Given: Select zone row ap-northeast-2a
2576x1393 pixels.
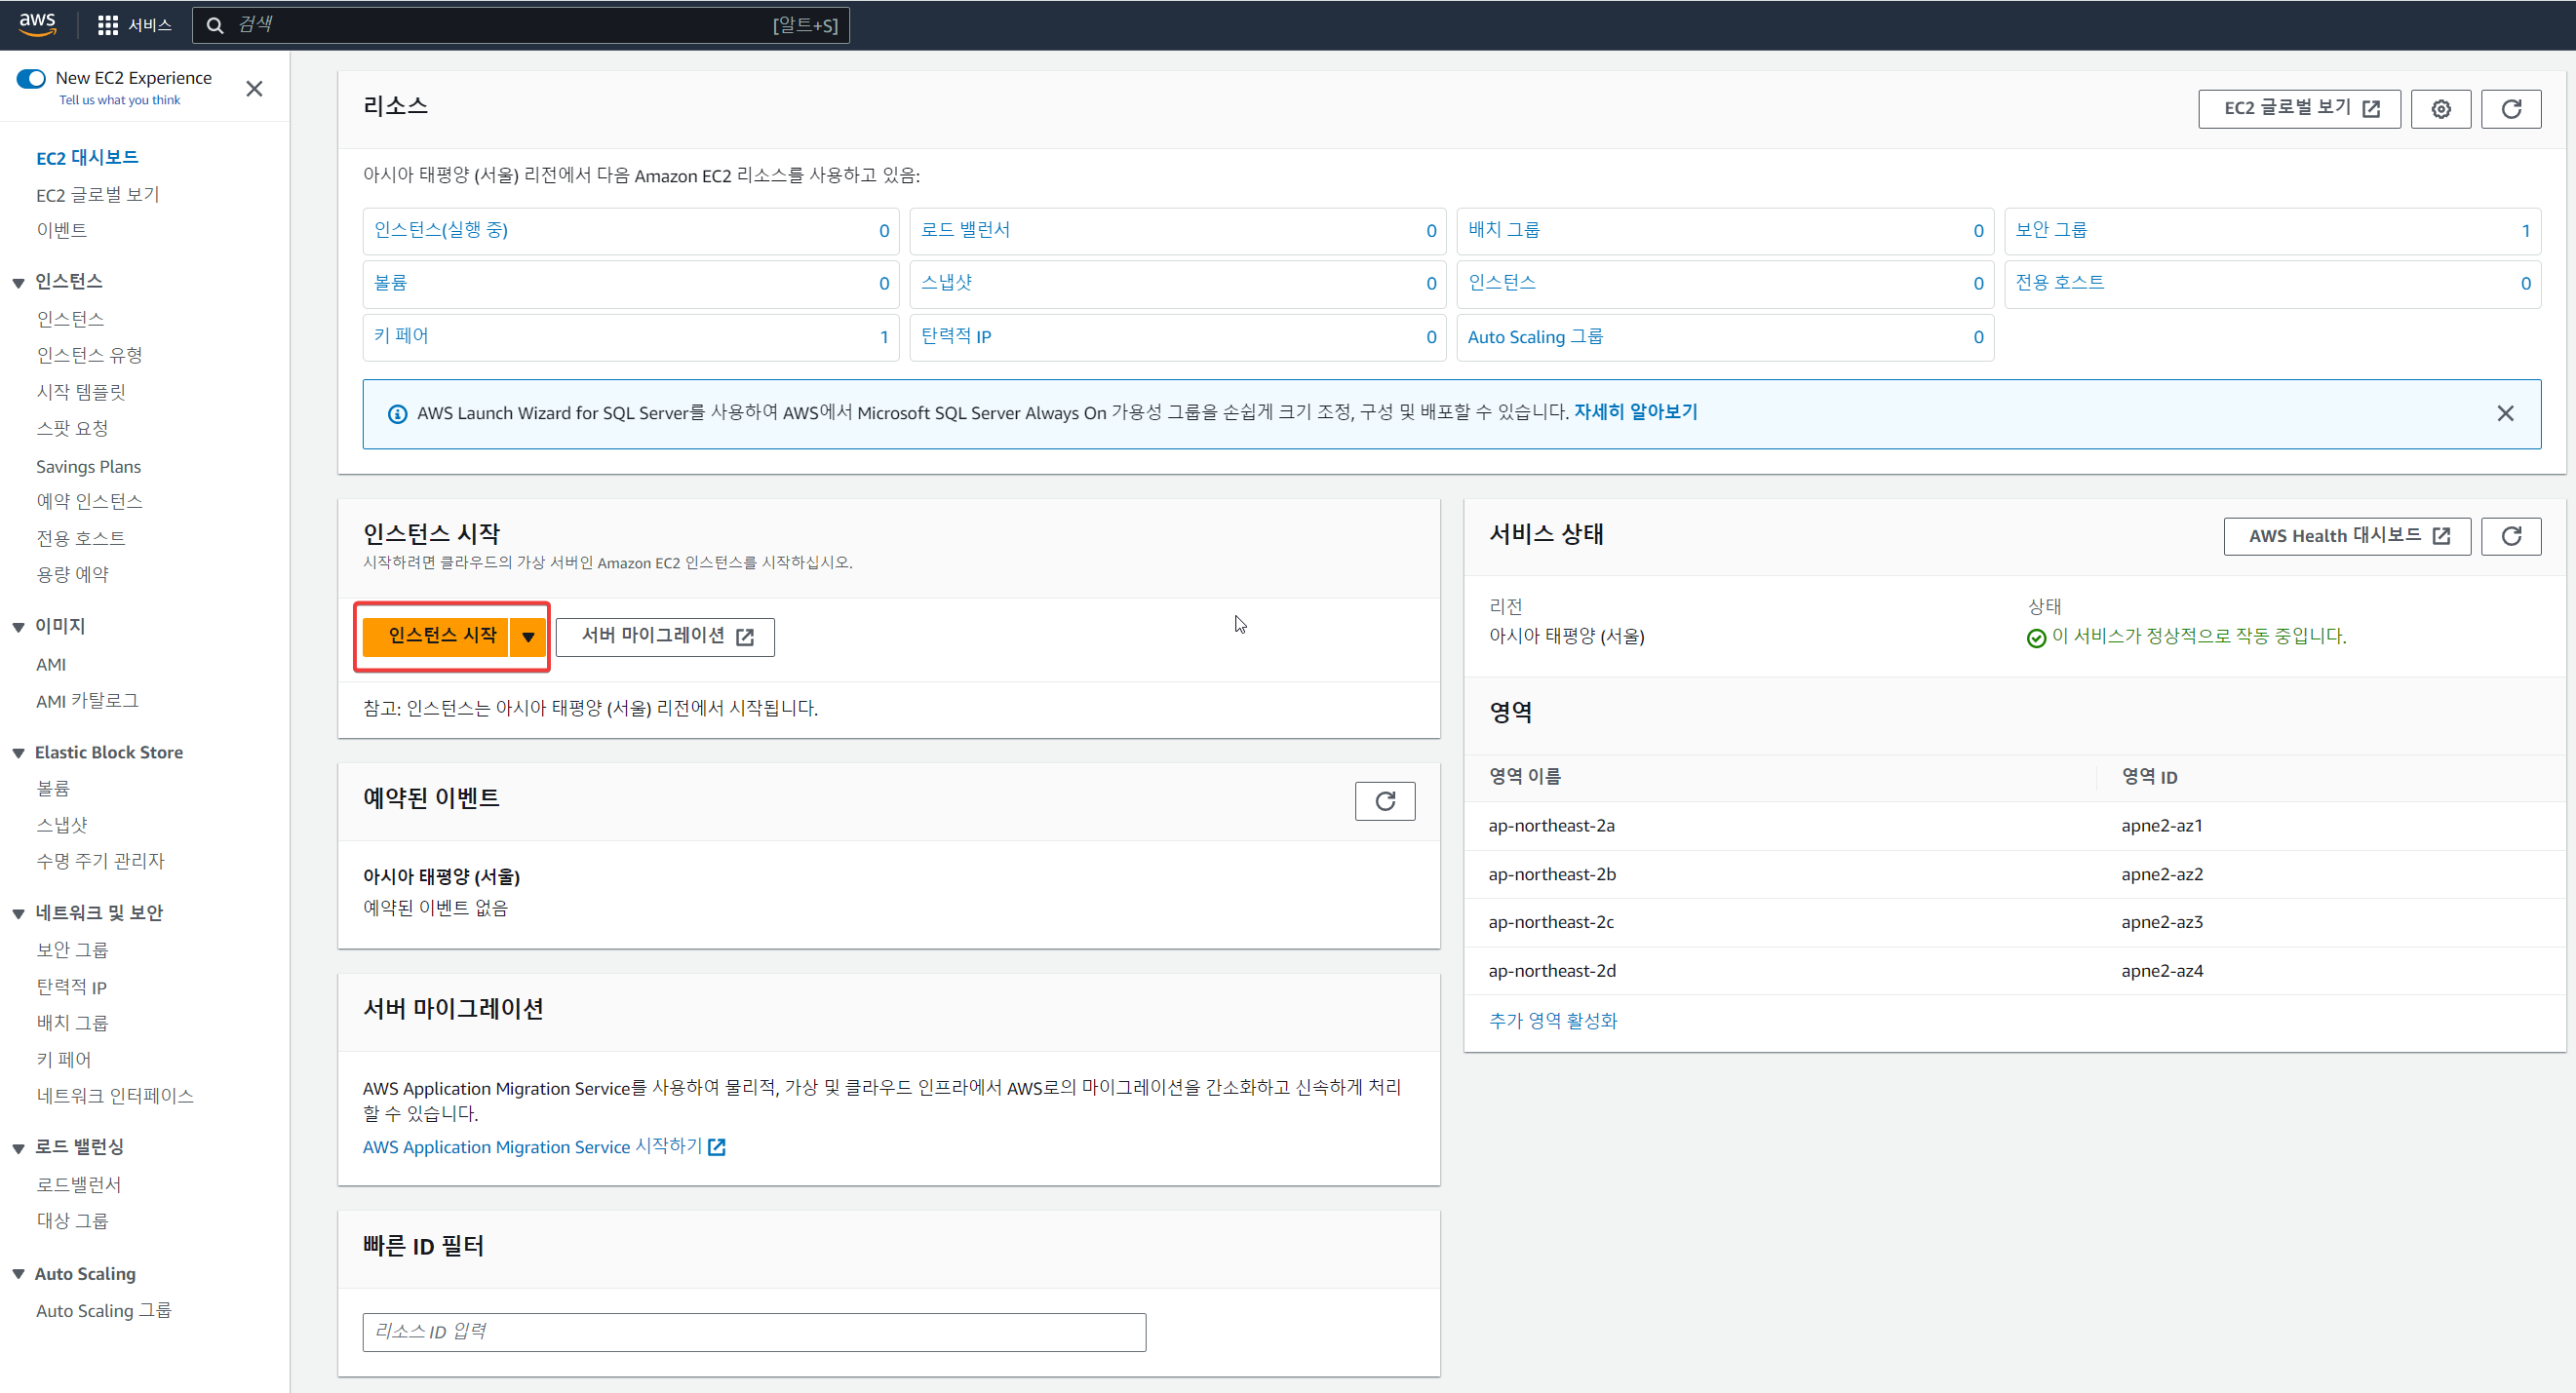Looking at the screenshot, I should 2014,826.
